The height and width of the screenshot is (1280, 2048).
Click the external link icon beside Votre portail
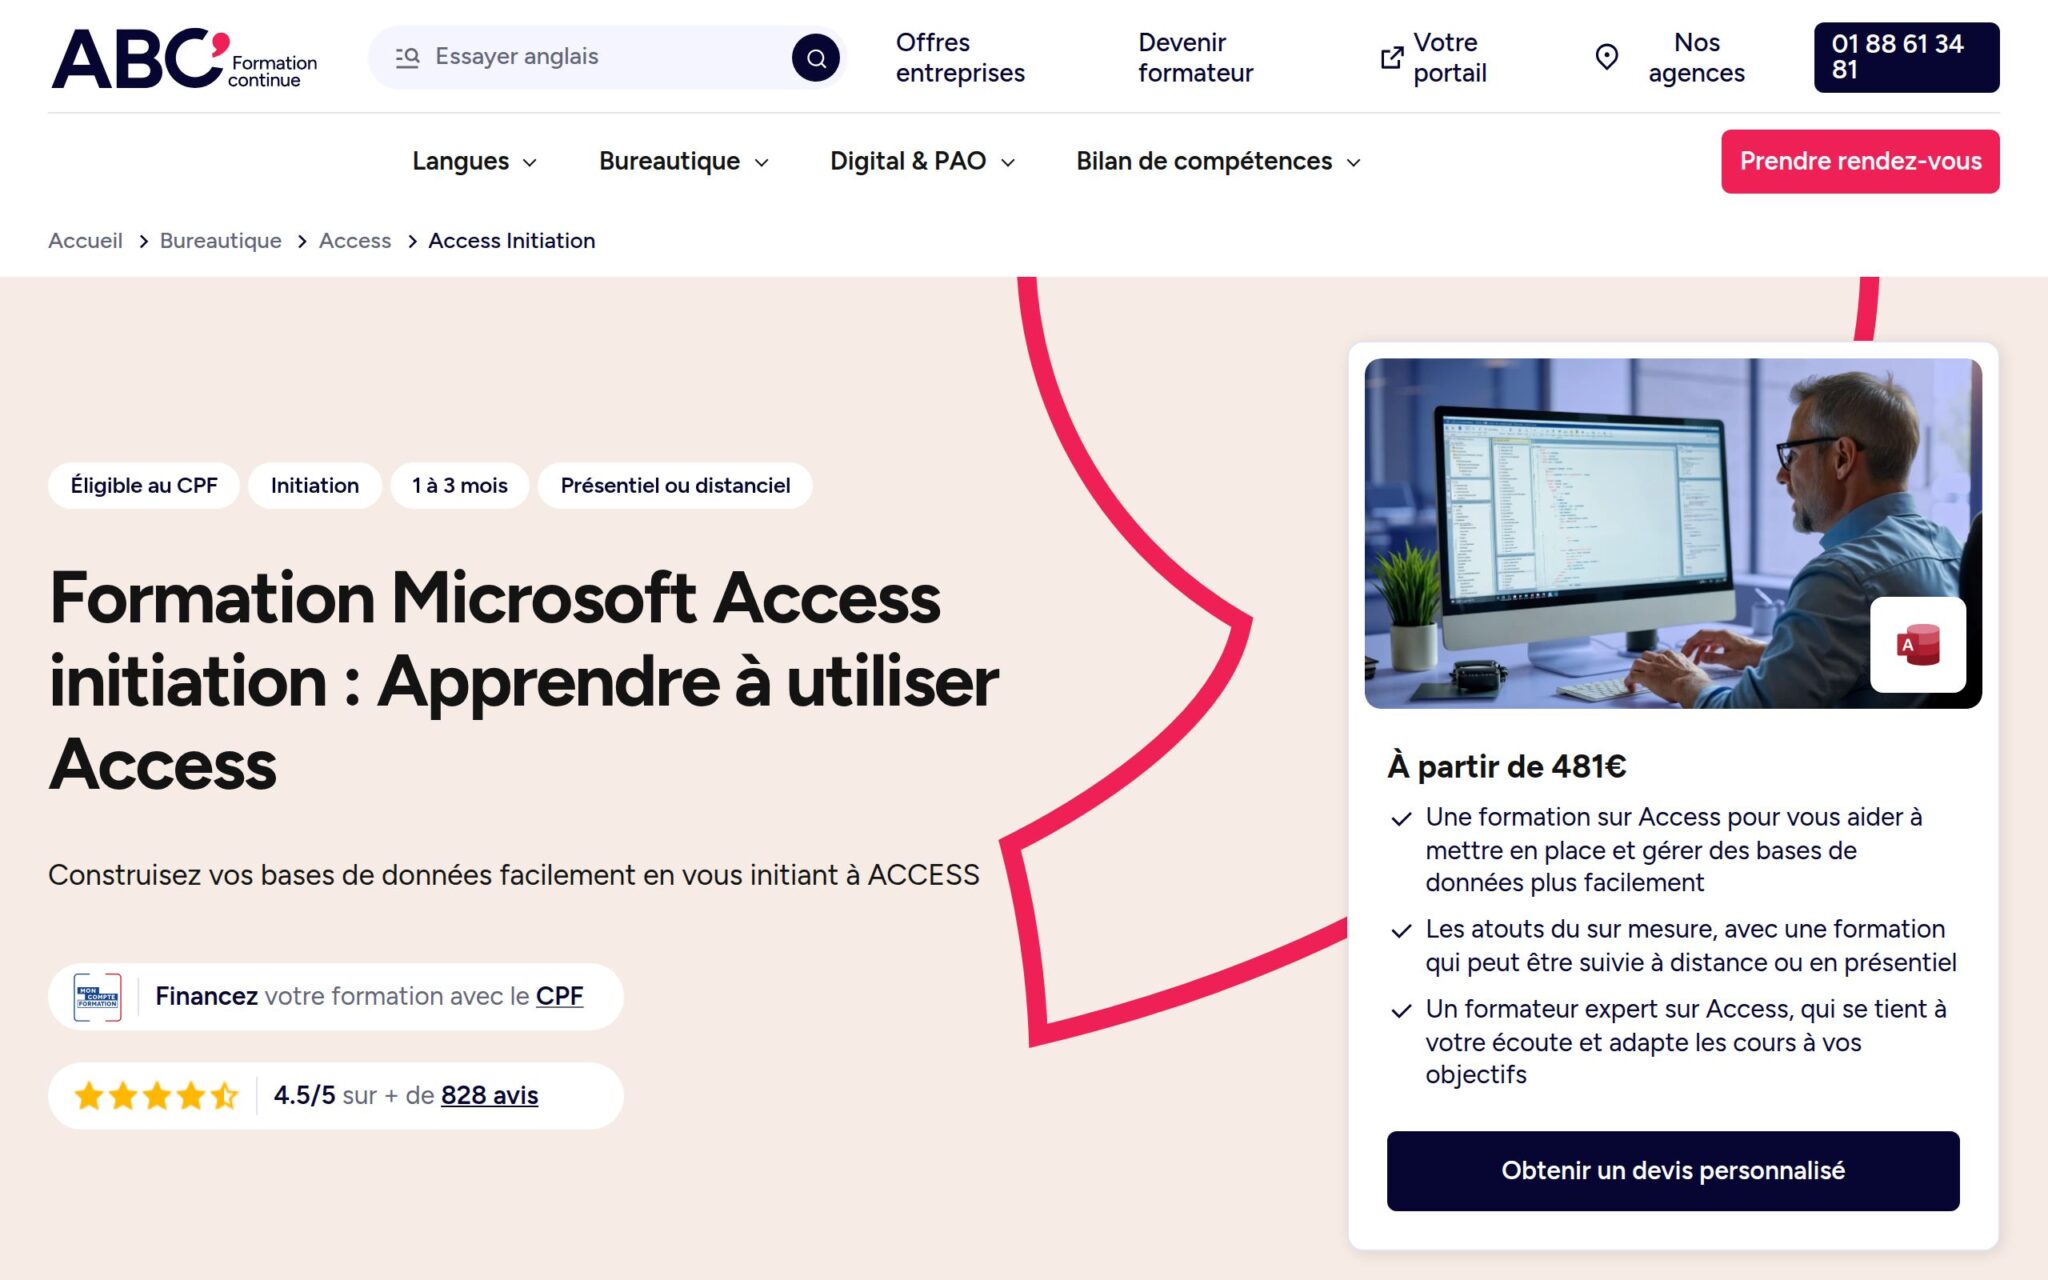click(1391, 58)
